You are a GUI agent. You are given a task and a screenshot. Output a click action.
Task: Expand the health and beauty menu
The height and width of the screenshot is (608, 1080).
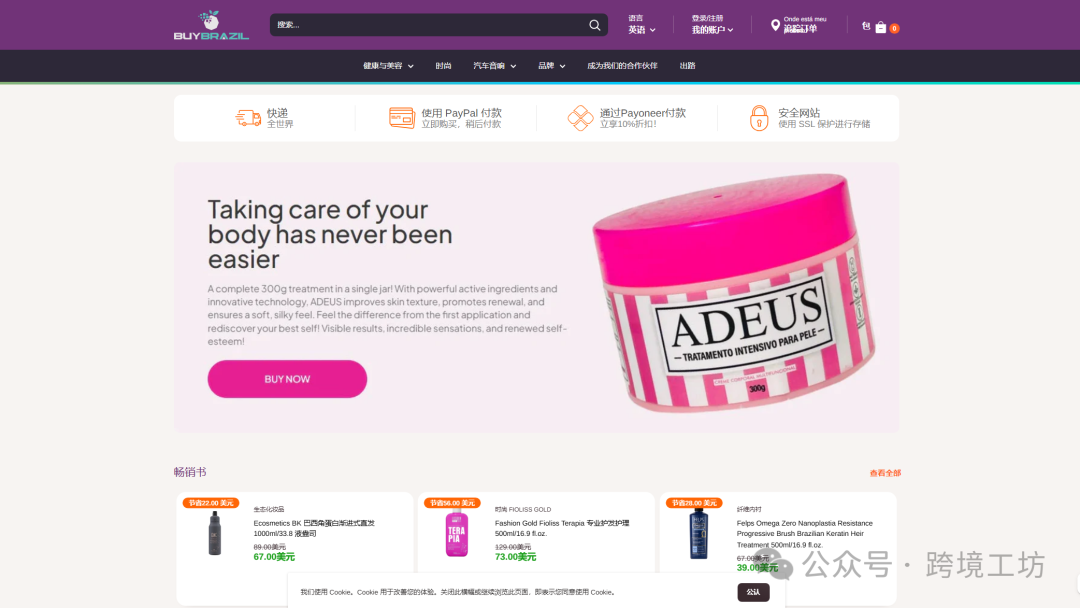388,66
